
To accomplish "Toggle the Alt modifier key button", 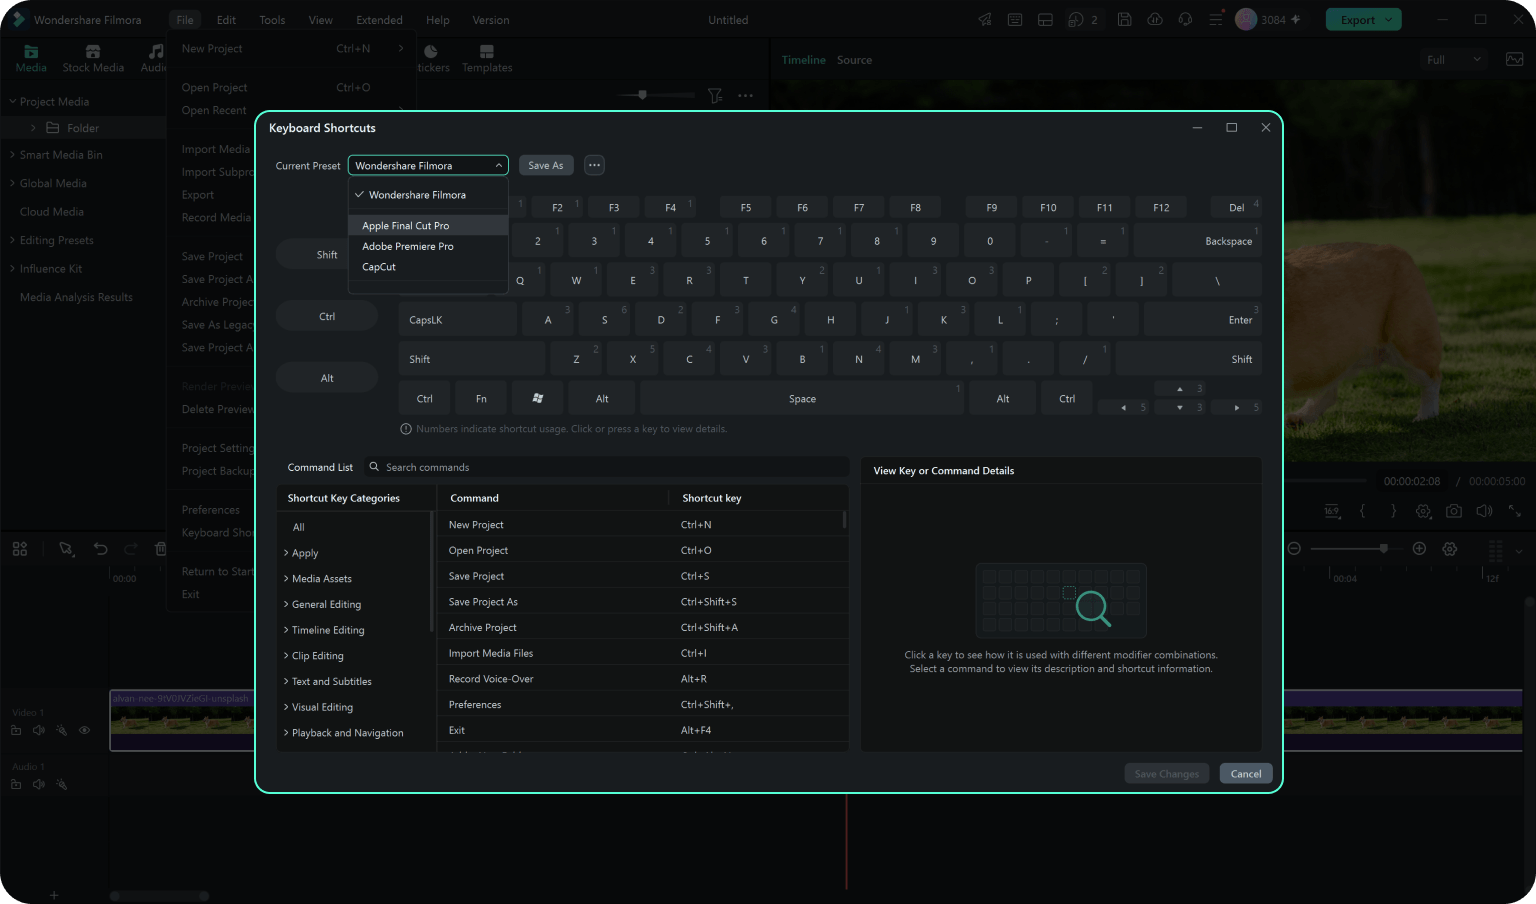I will click(327, 378).
